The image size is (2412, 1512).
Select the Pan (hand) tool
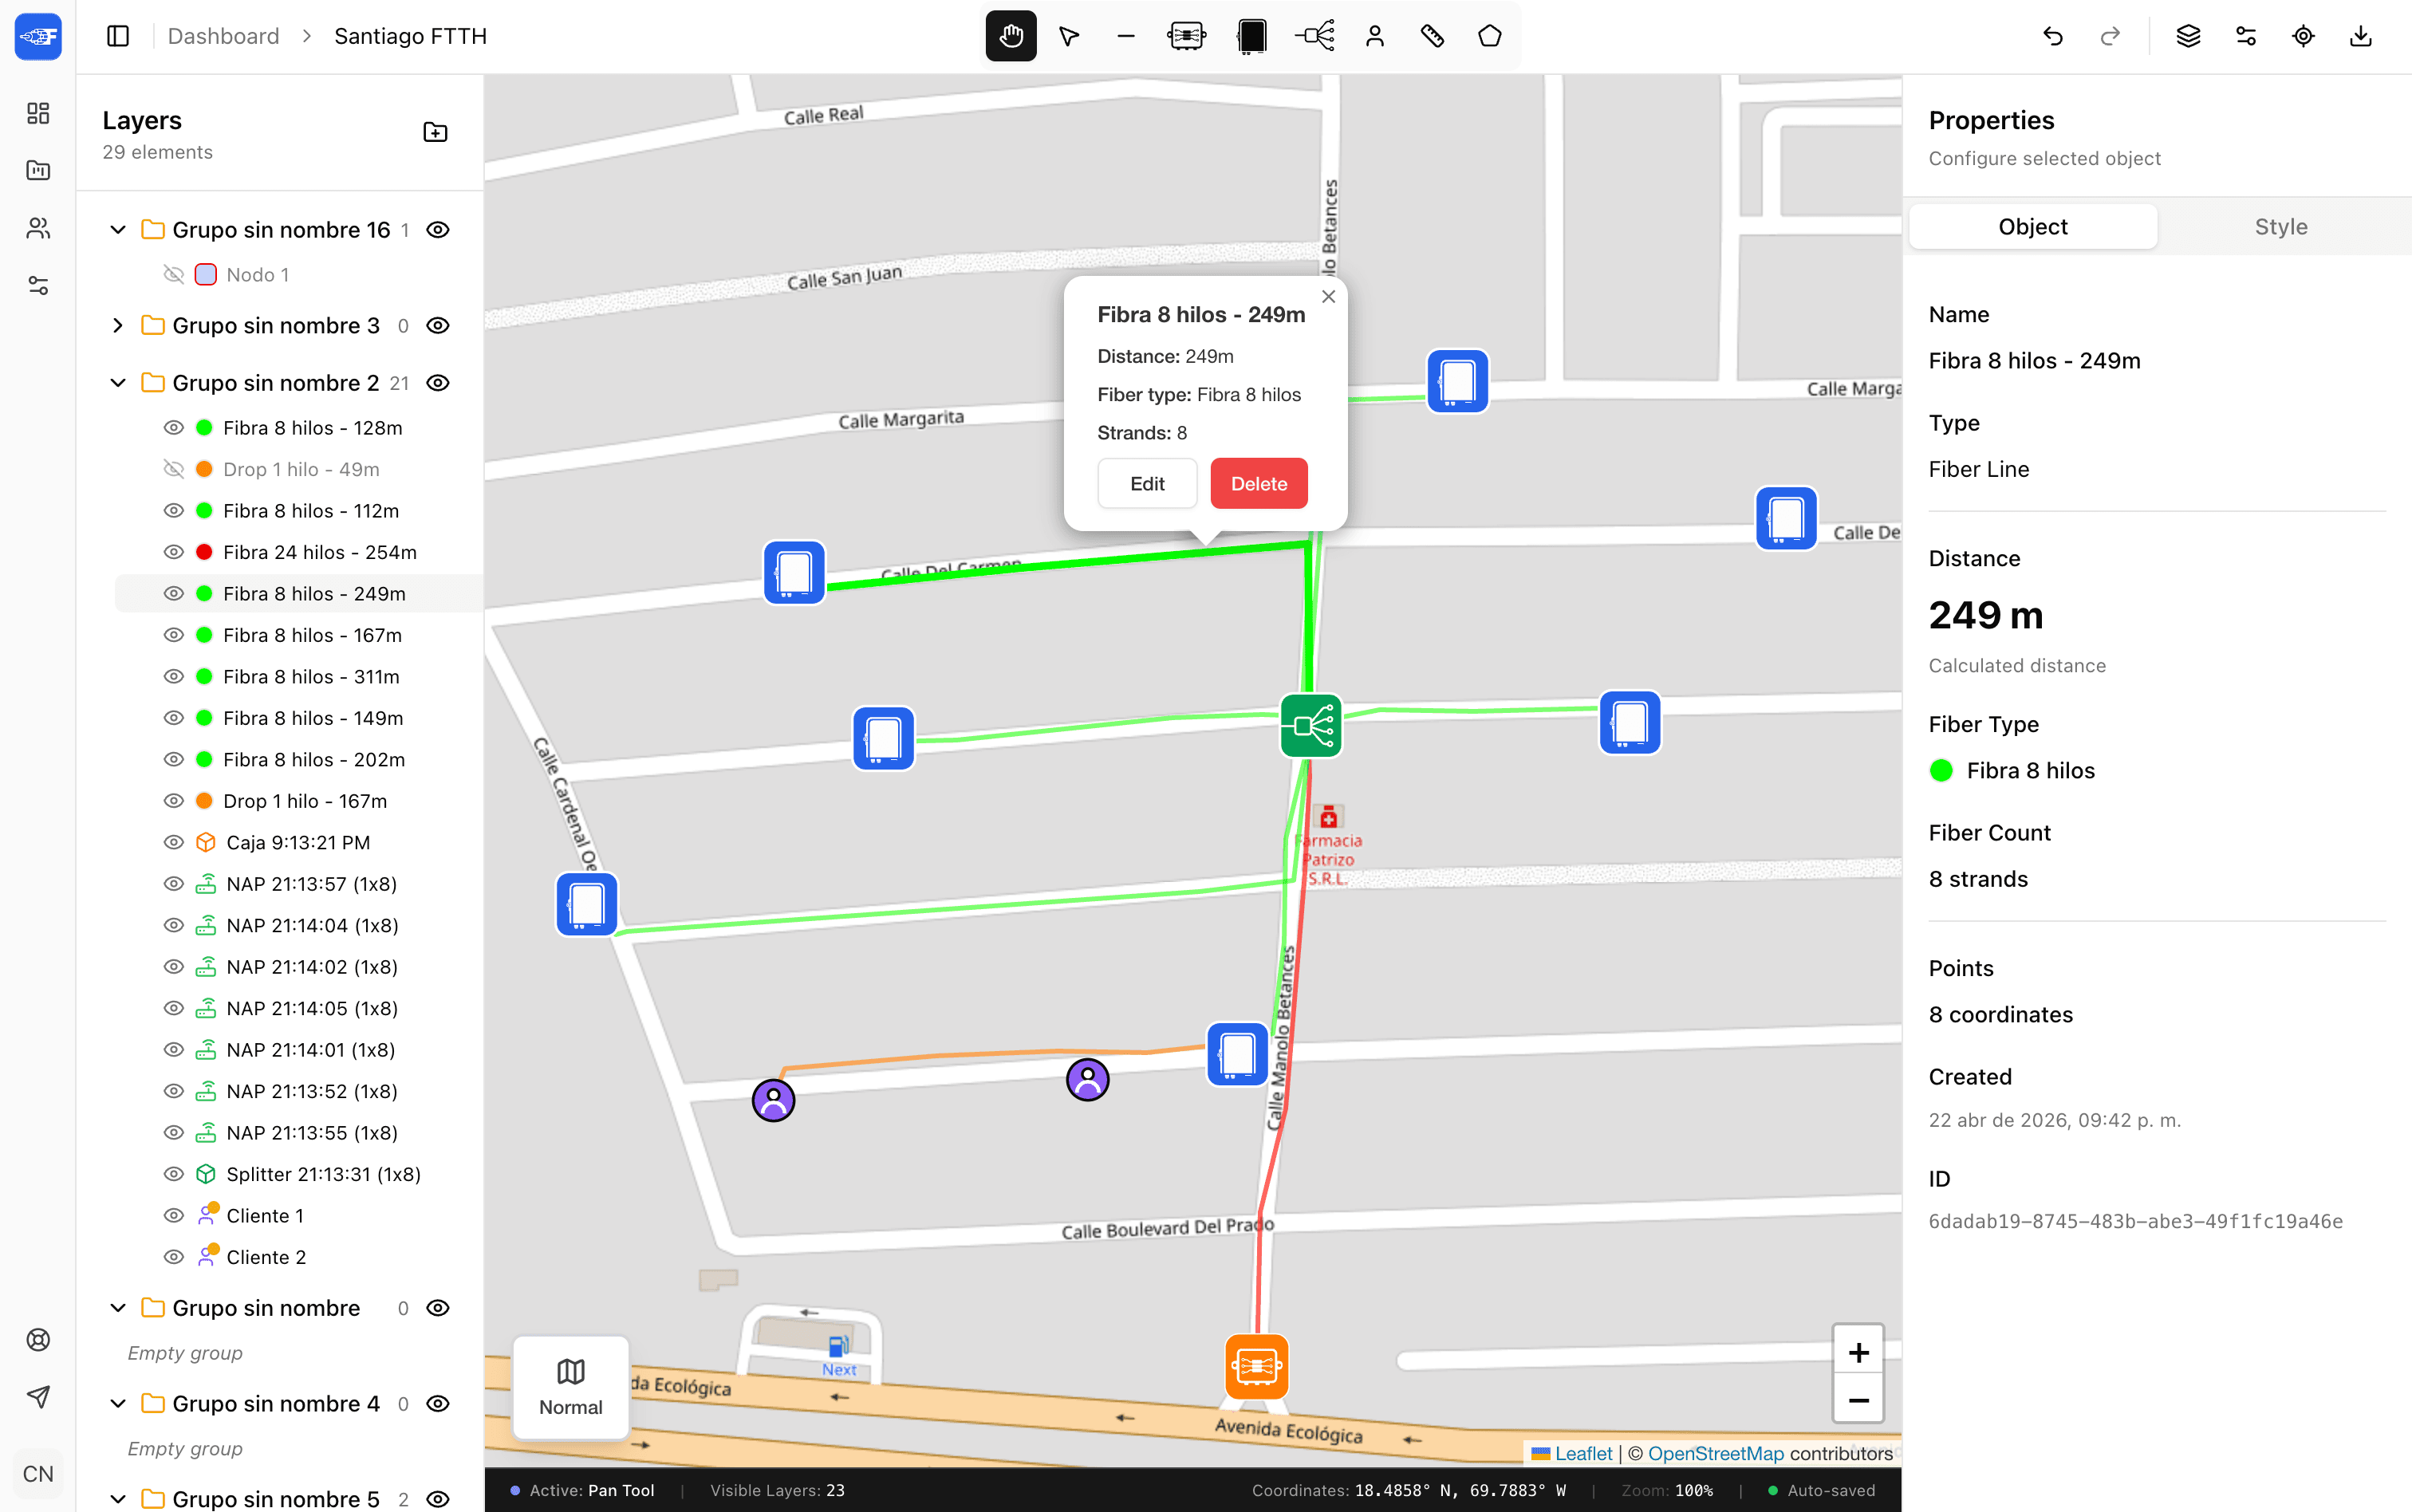1010,36
